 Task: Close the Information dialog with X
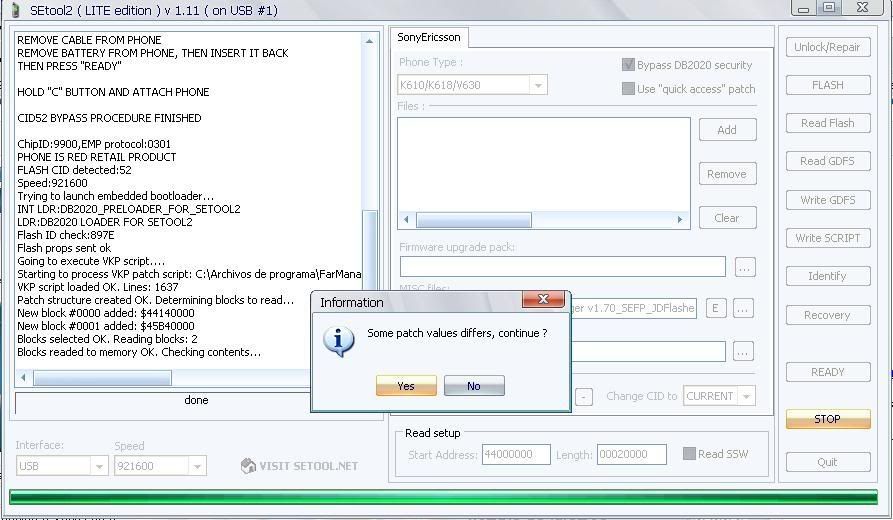[543, 299]
